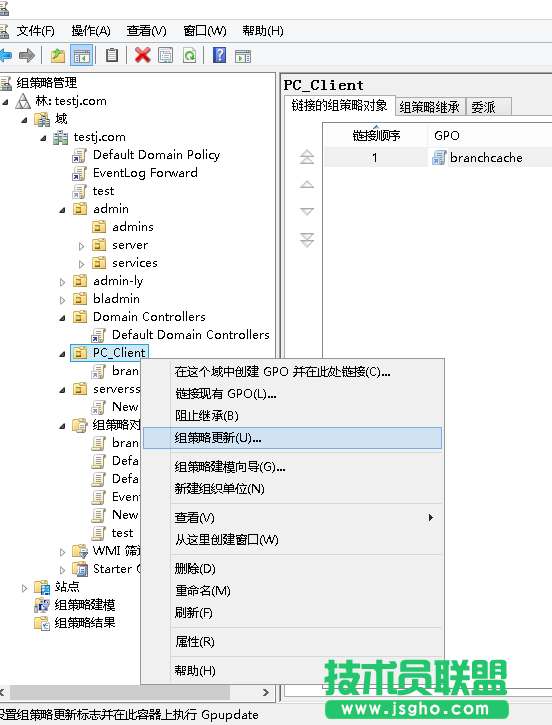Collapse the 域 domains node
The height and width of the screenshot is (725, 552).
pyautogui.click(x=24, y=120)
